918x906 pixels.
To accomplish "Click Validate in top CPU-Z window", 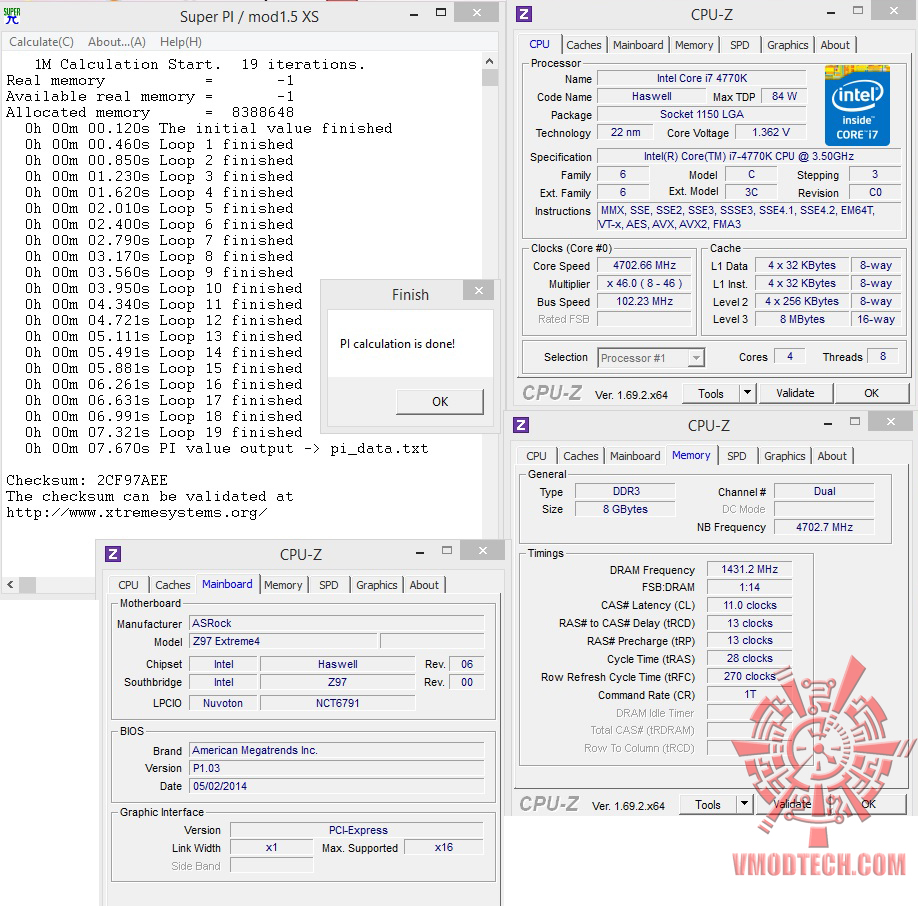I will 795,393.
